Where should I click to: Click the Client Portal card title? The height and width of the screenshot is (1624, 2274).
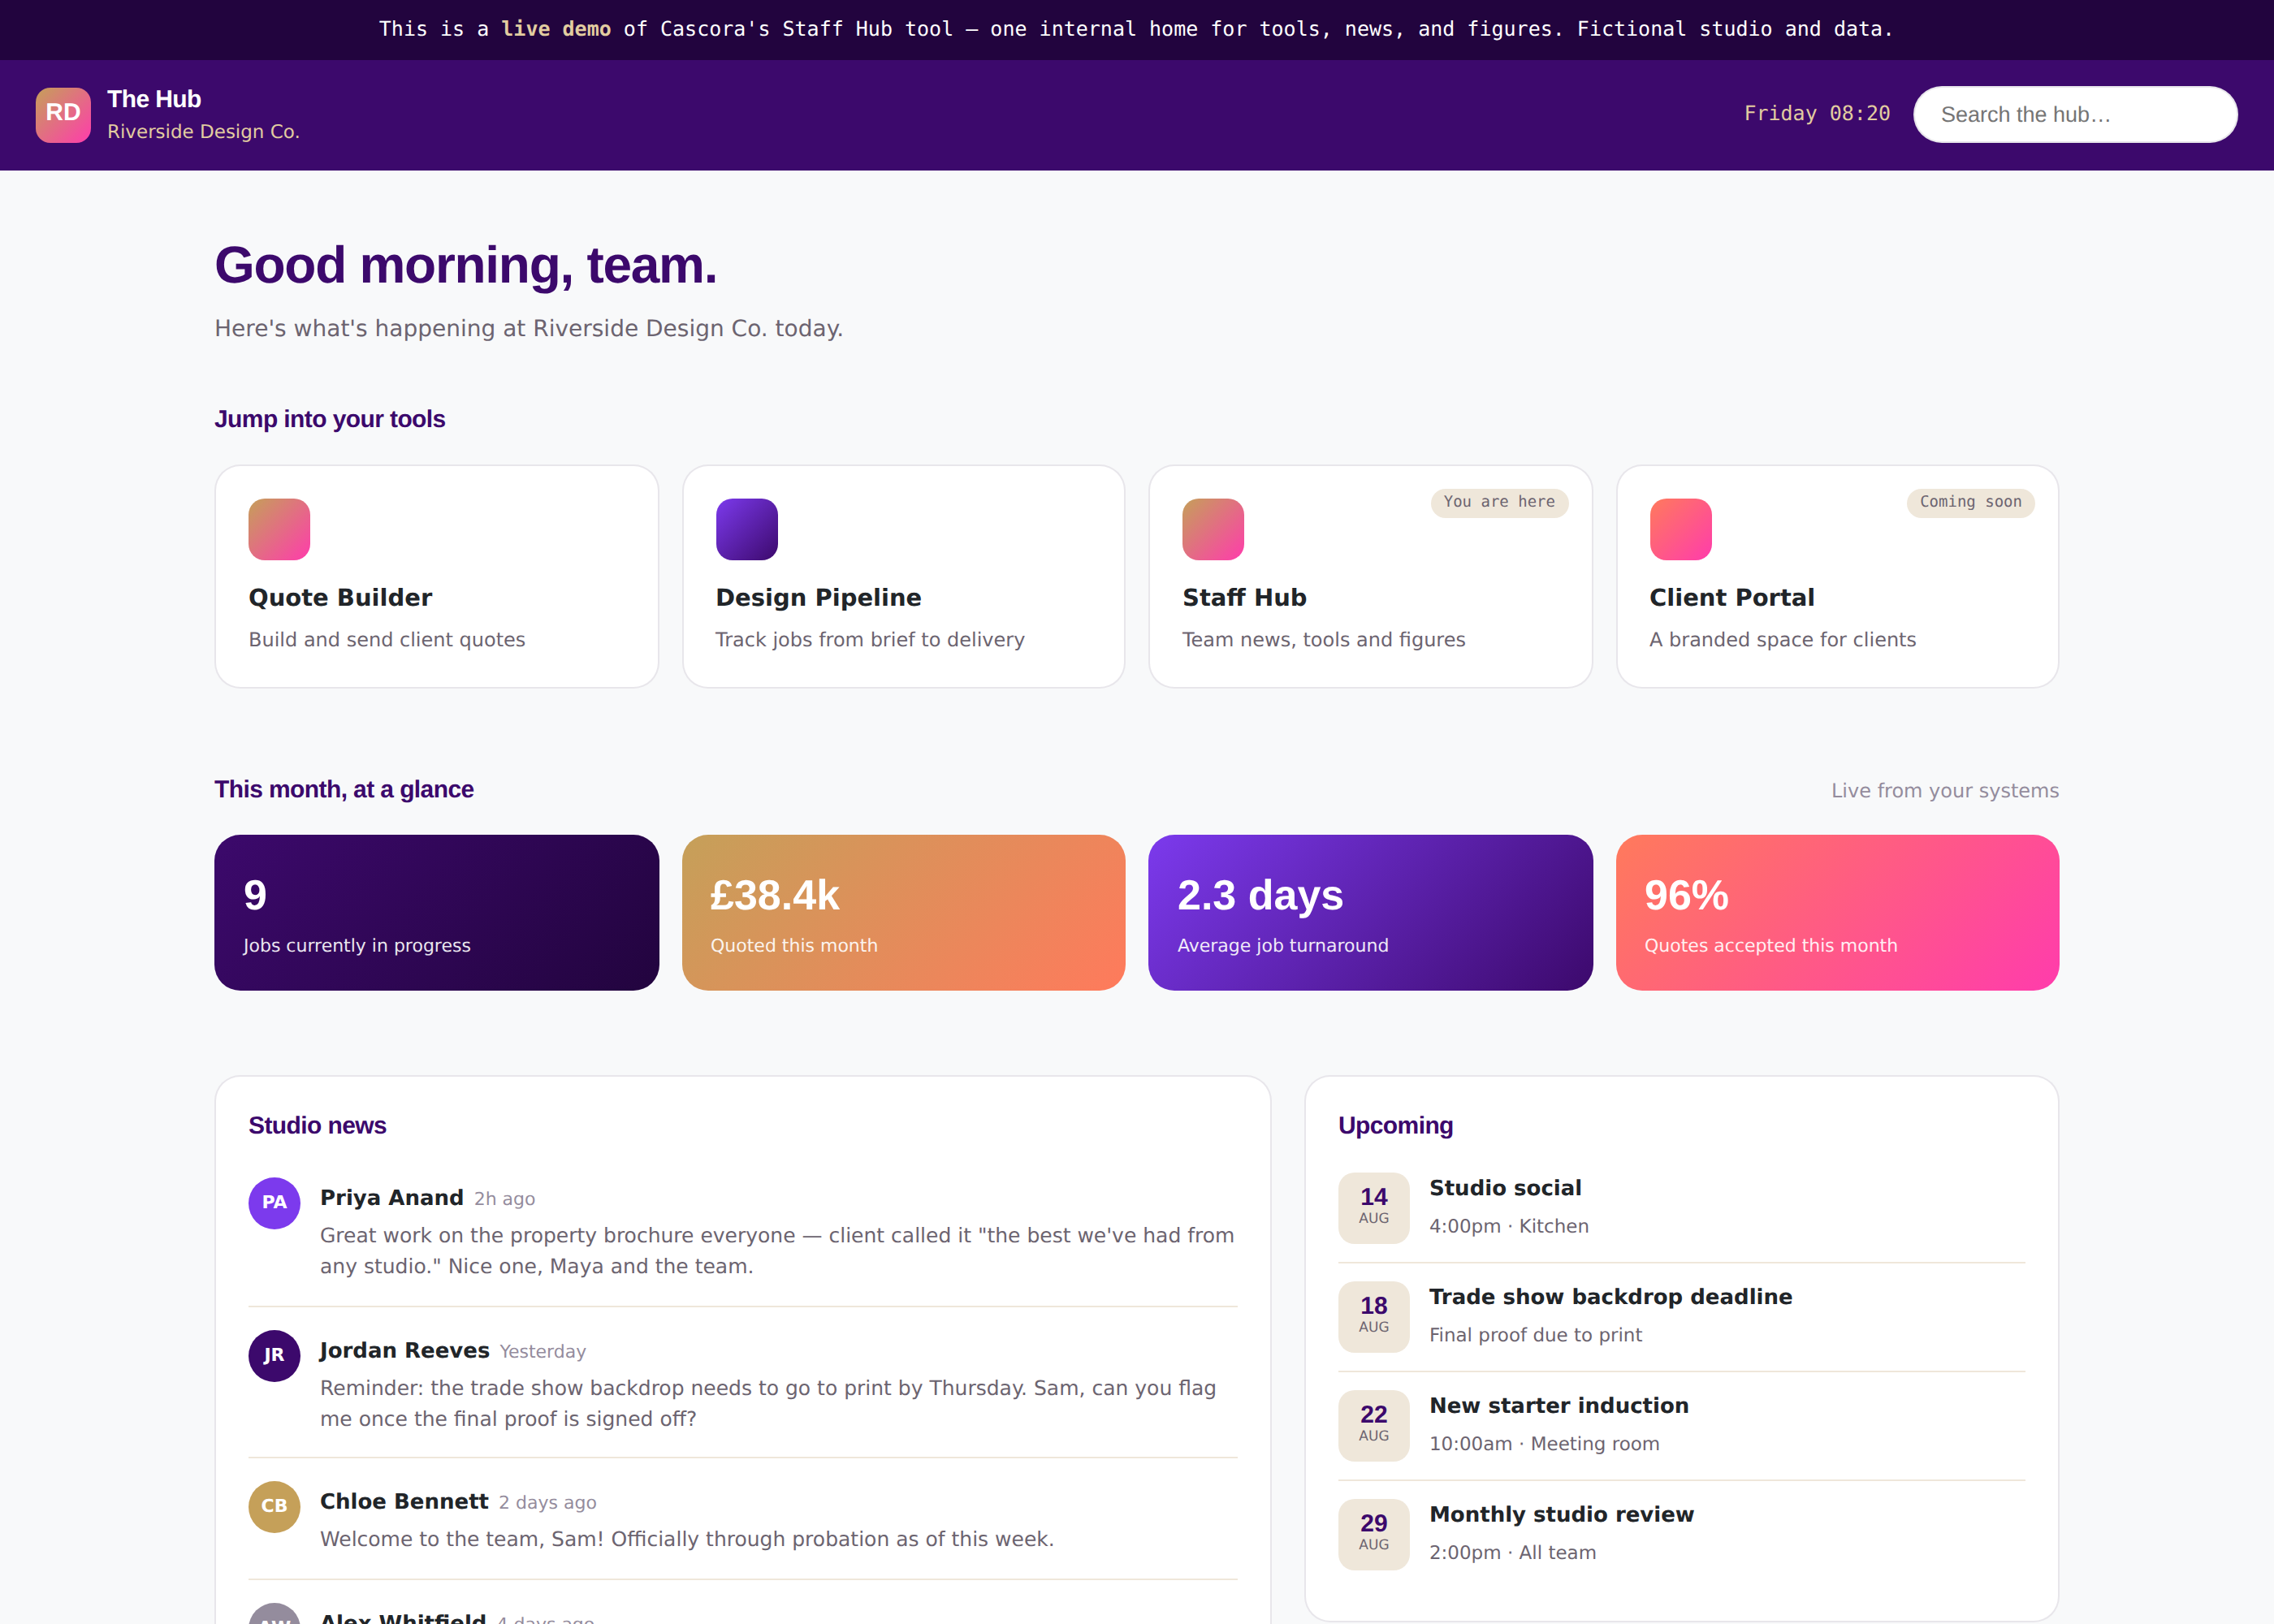point(1731,597)
